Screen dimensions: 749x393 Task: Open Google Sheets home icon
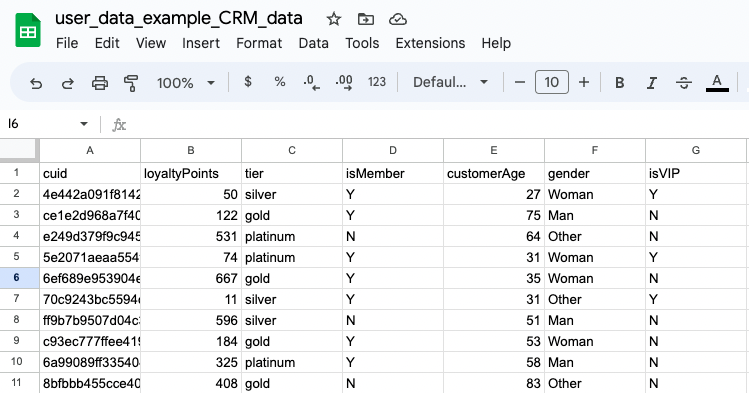tap(28, 31)
